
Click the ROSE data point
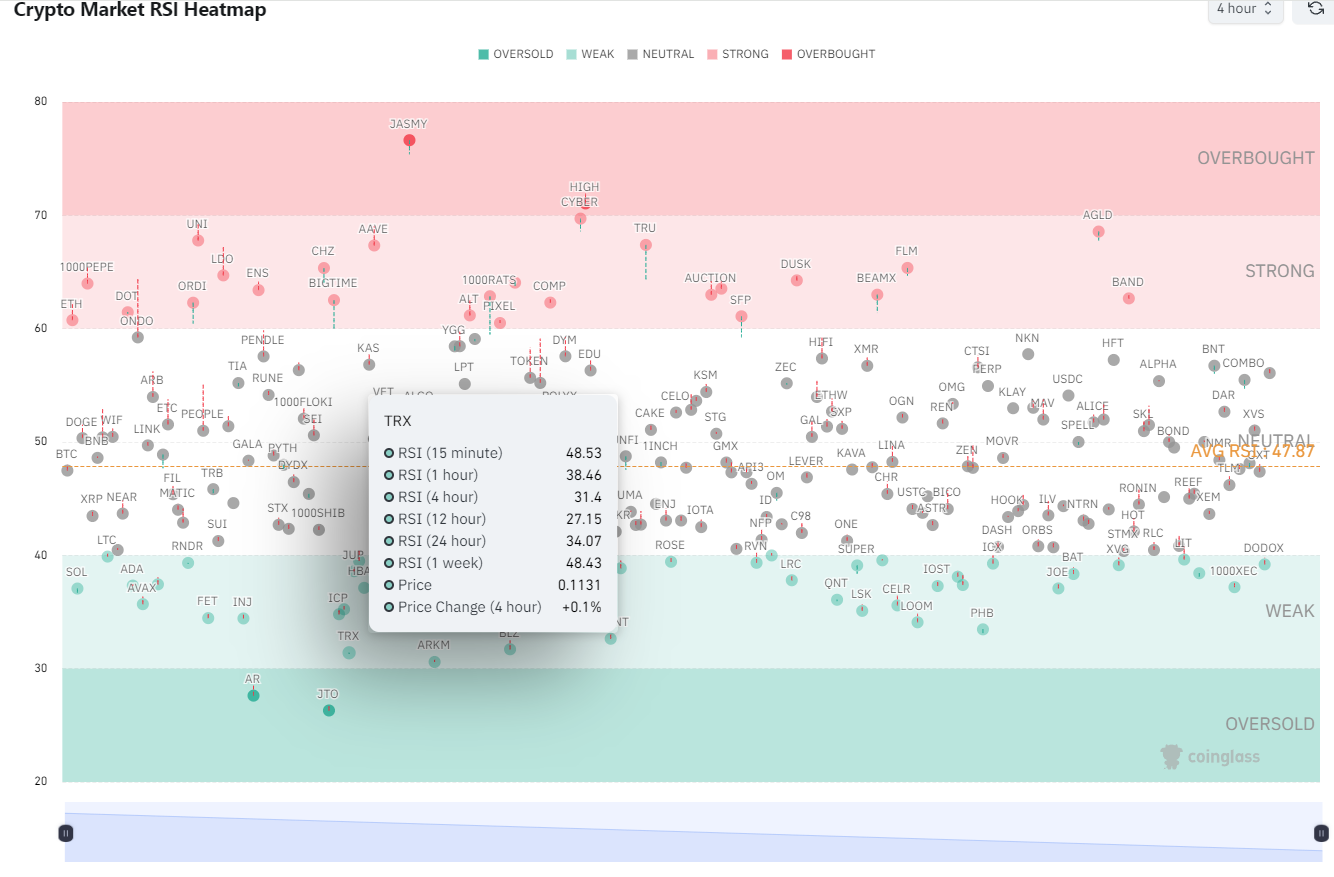pyautogui.click(x=671, y=562)
